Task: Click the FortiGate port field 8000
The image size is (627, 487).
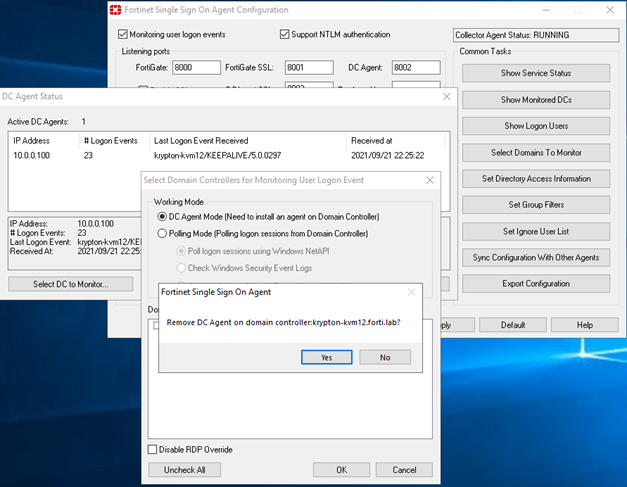Action: (x=196, y=68)
